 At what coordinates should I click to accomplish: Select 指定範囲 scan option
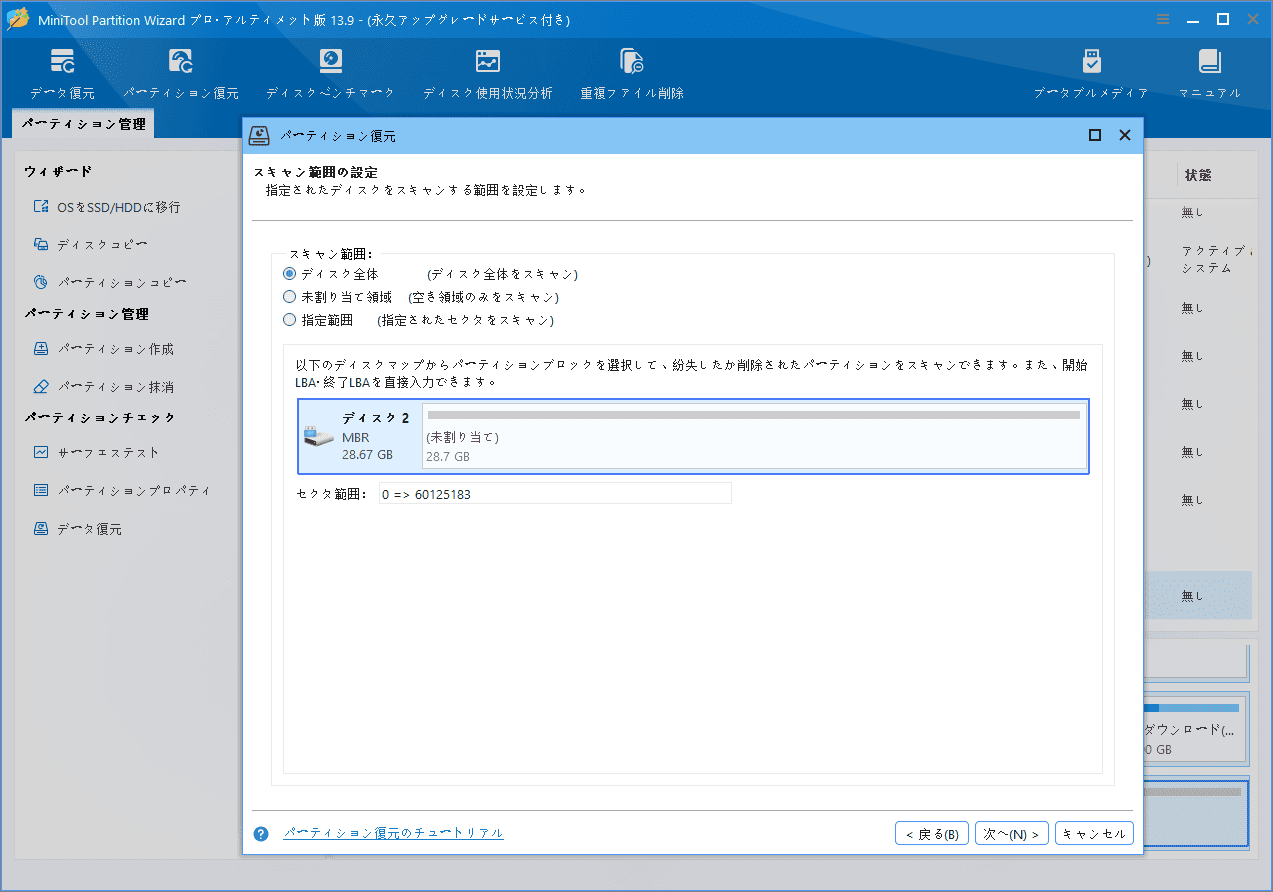tap(318, 320)
